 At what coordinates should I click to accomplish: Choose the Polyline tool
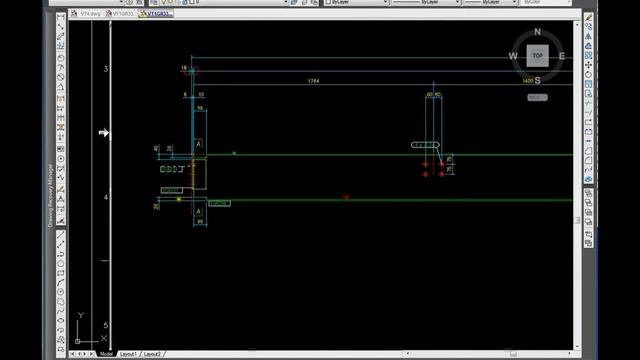(61, 254)
